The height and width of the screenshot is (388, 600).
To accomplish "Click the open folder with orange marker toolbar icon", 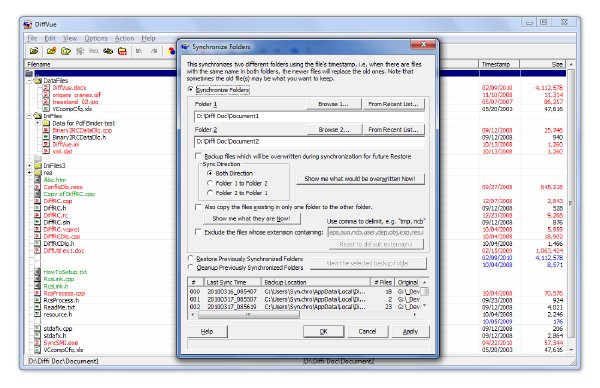I will 51,51.
